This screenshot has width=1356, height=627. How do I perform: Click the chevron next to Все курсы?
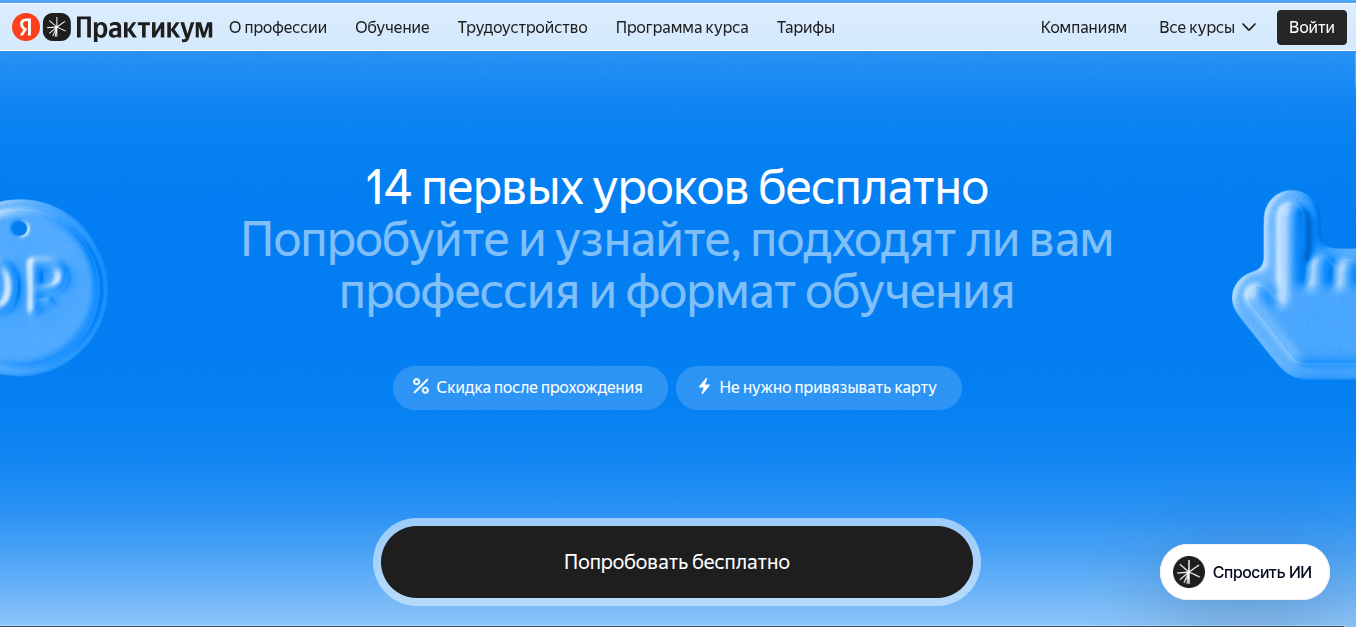pos(1248,28)
